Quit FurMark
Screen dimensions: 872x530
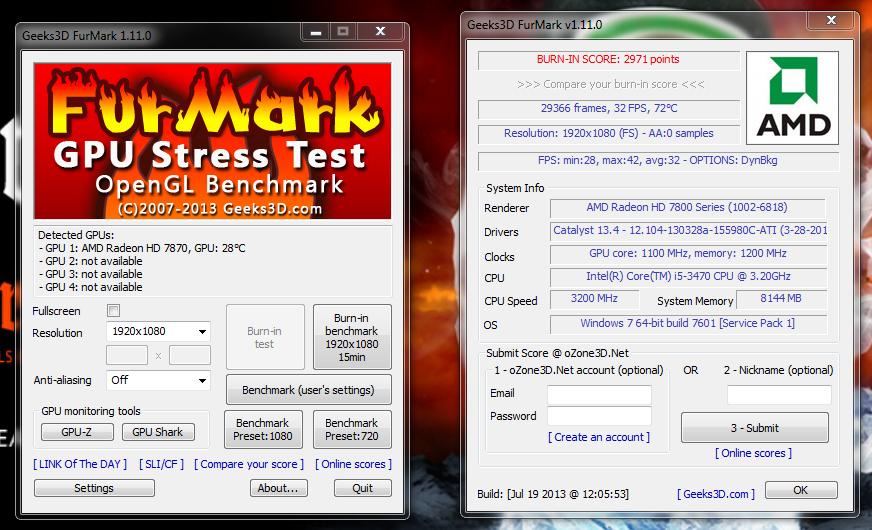(363, 488)
